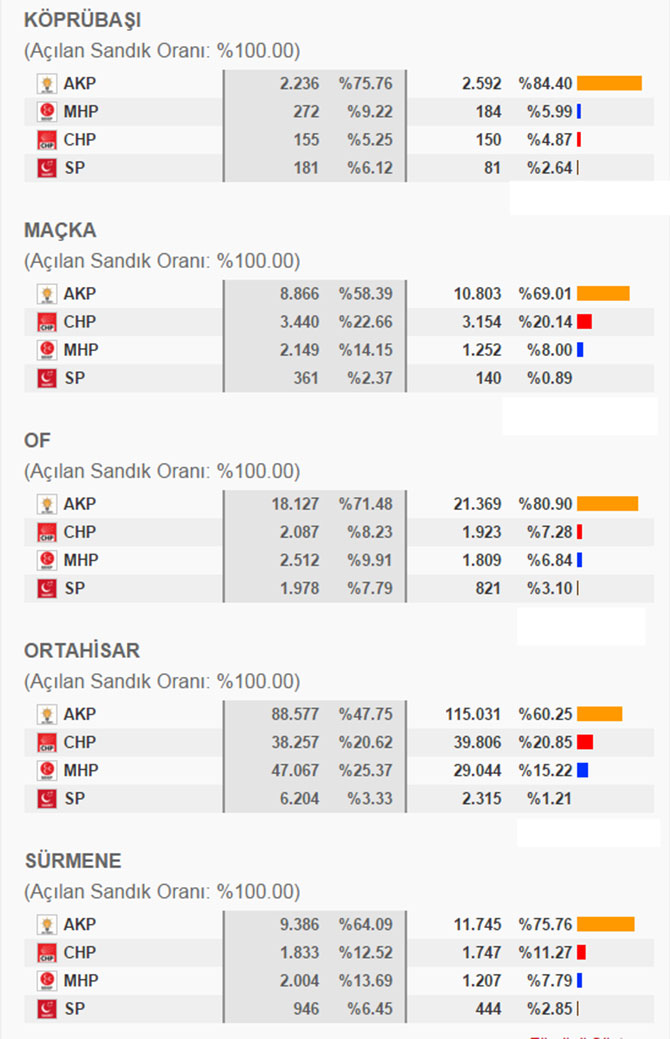Click the AKP logo in Köprübaşı table
670x1039 pixels.
pos(46,83)
